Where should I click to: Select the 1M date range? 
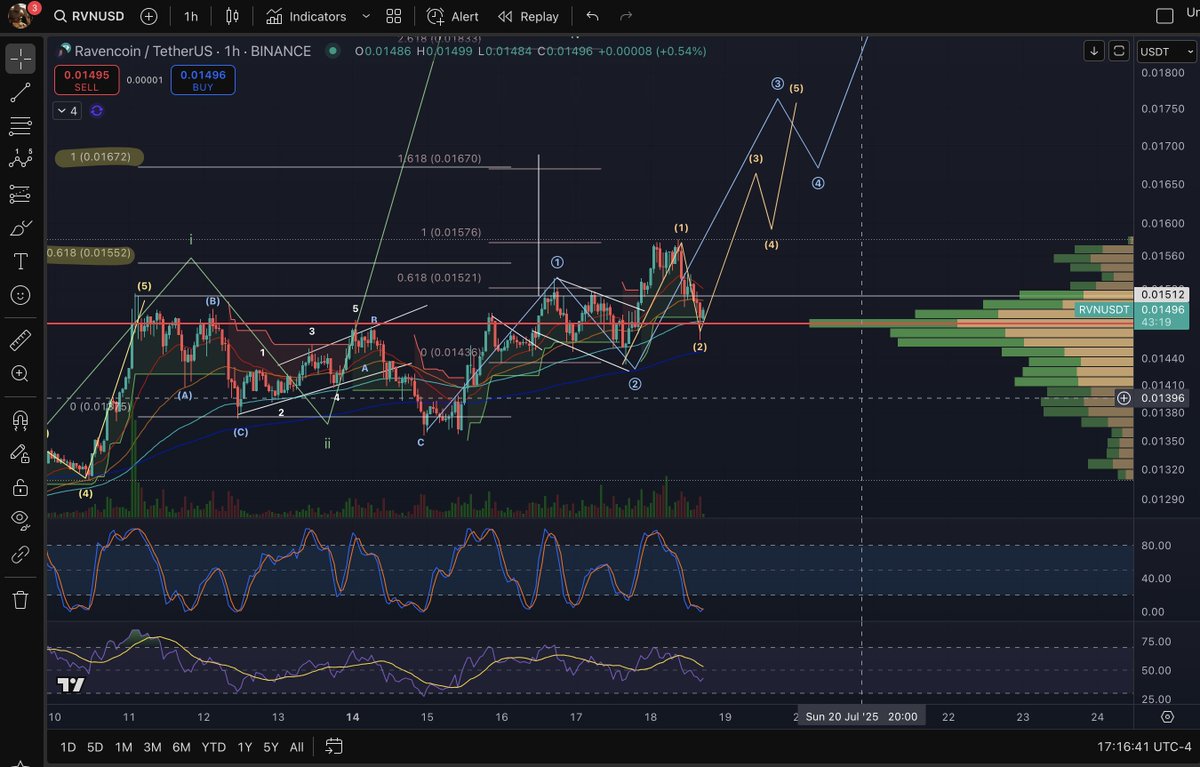pos(123,747)
